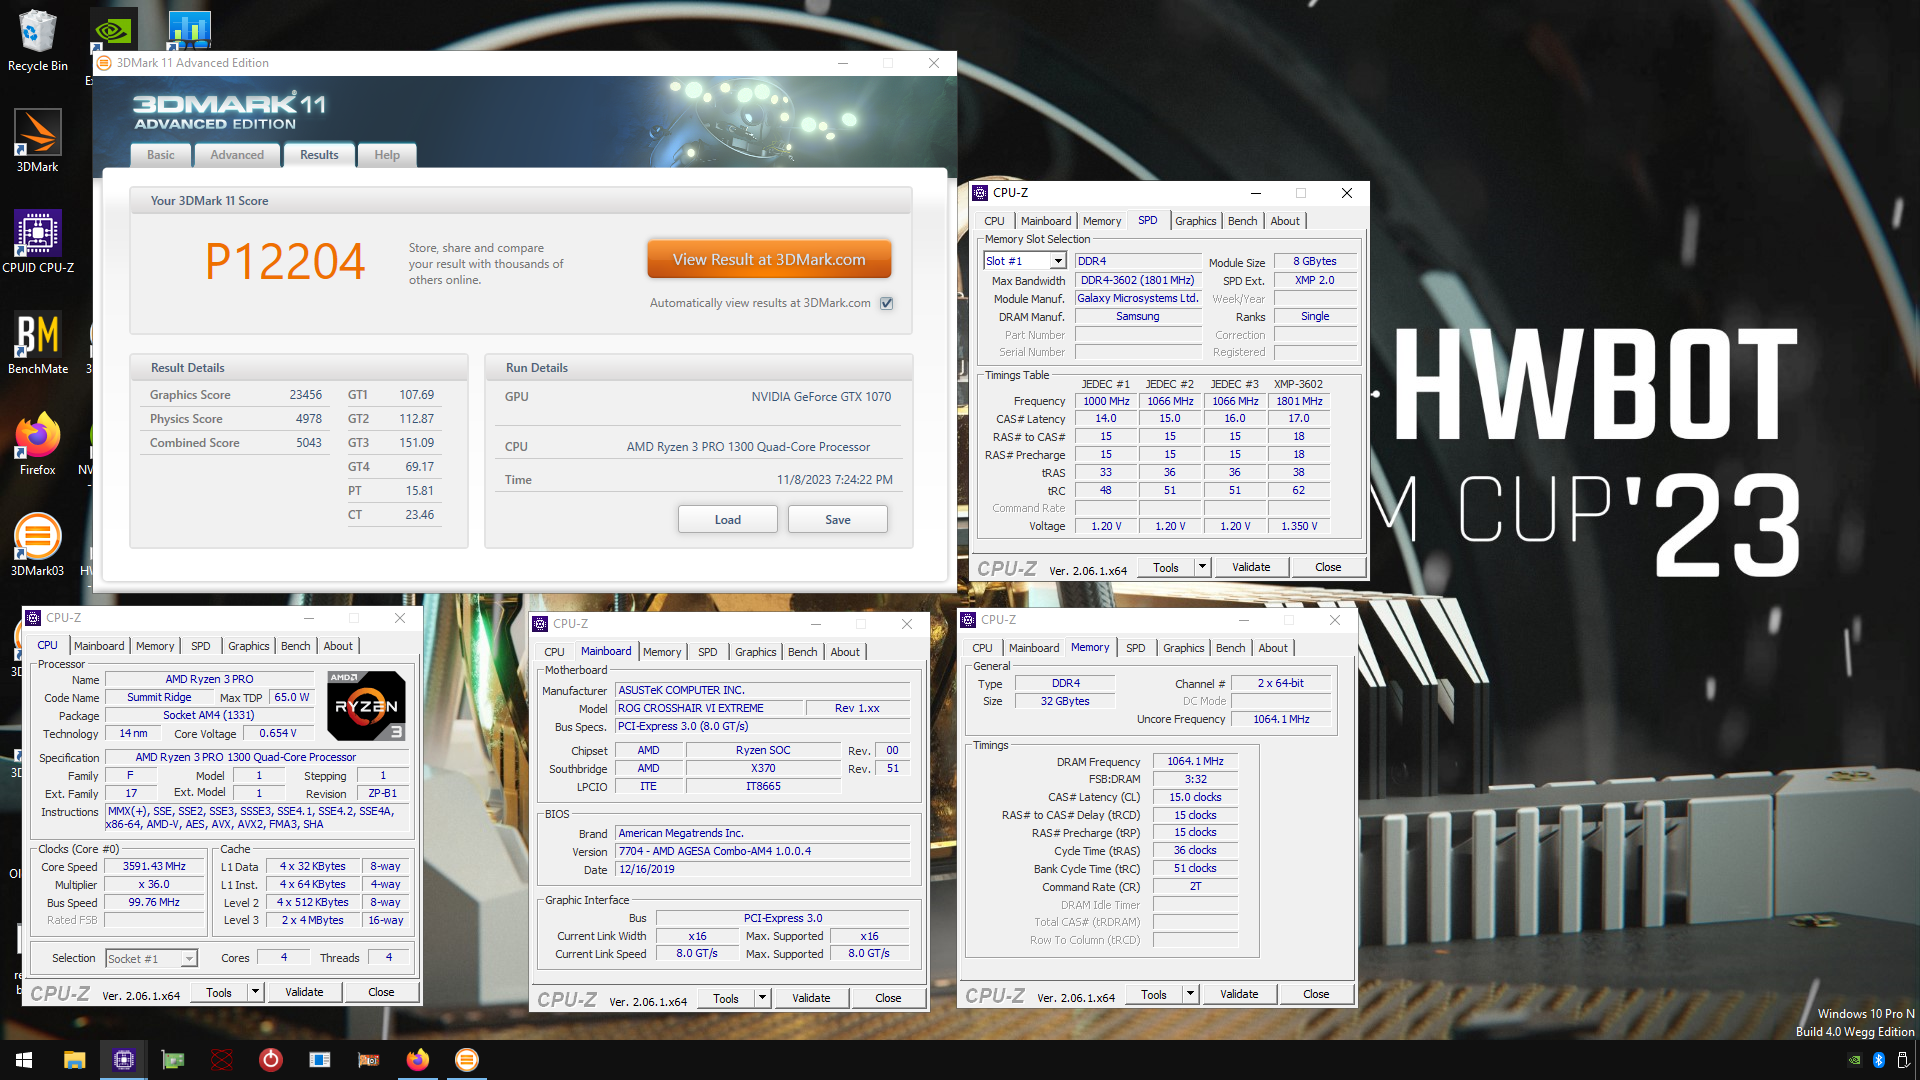Toggle automatically view results at 3DMark.com checkbox
Image resolution: width=1920 pixels, height=1080 pixels.
[887, 303]
